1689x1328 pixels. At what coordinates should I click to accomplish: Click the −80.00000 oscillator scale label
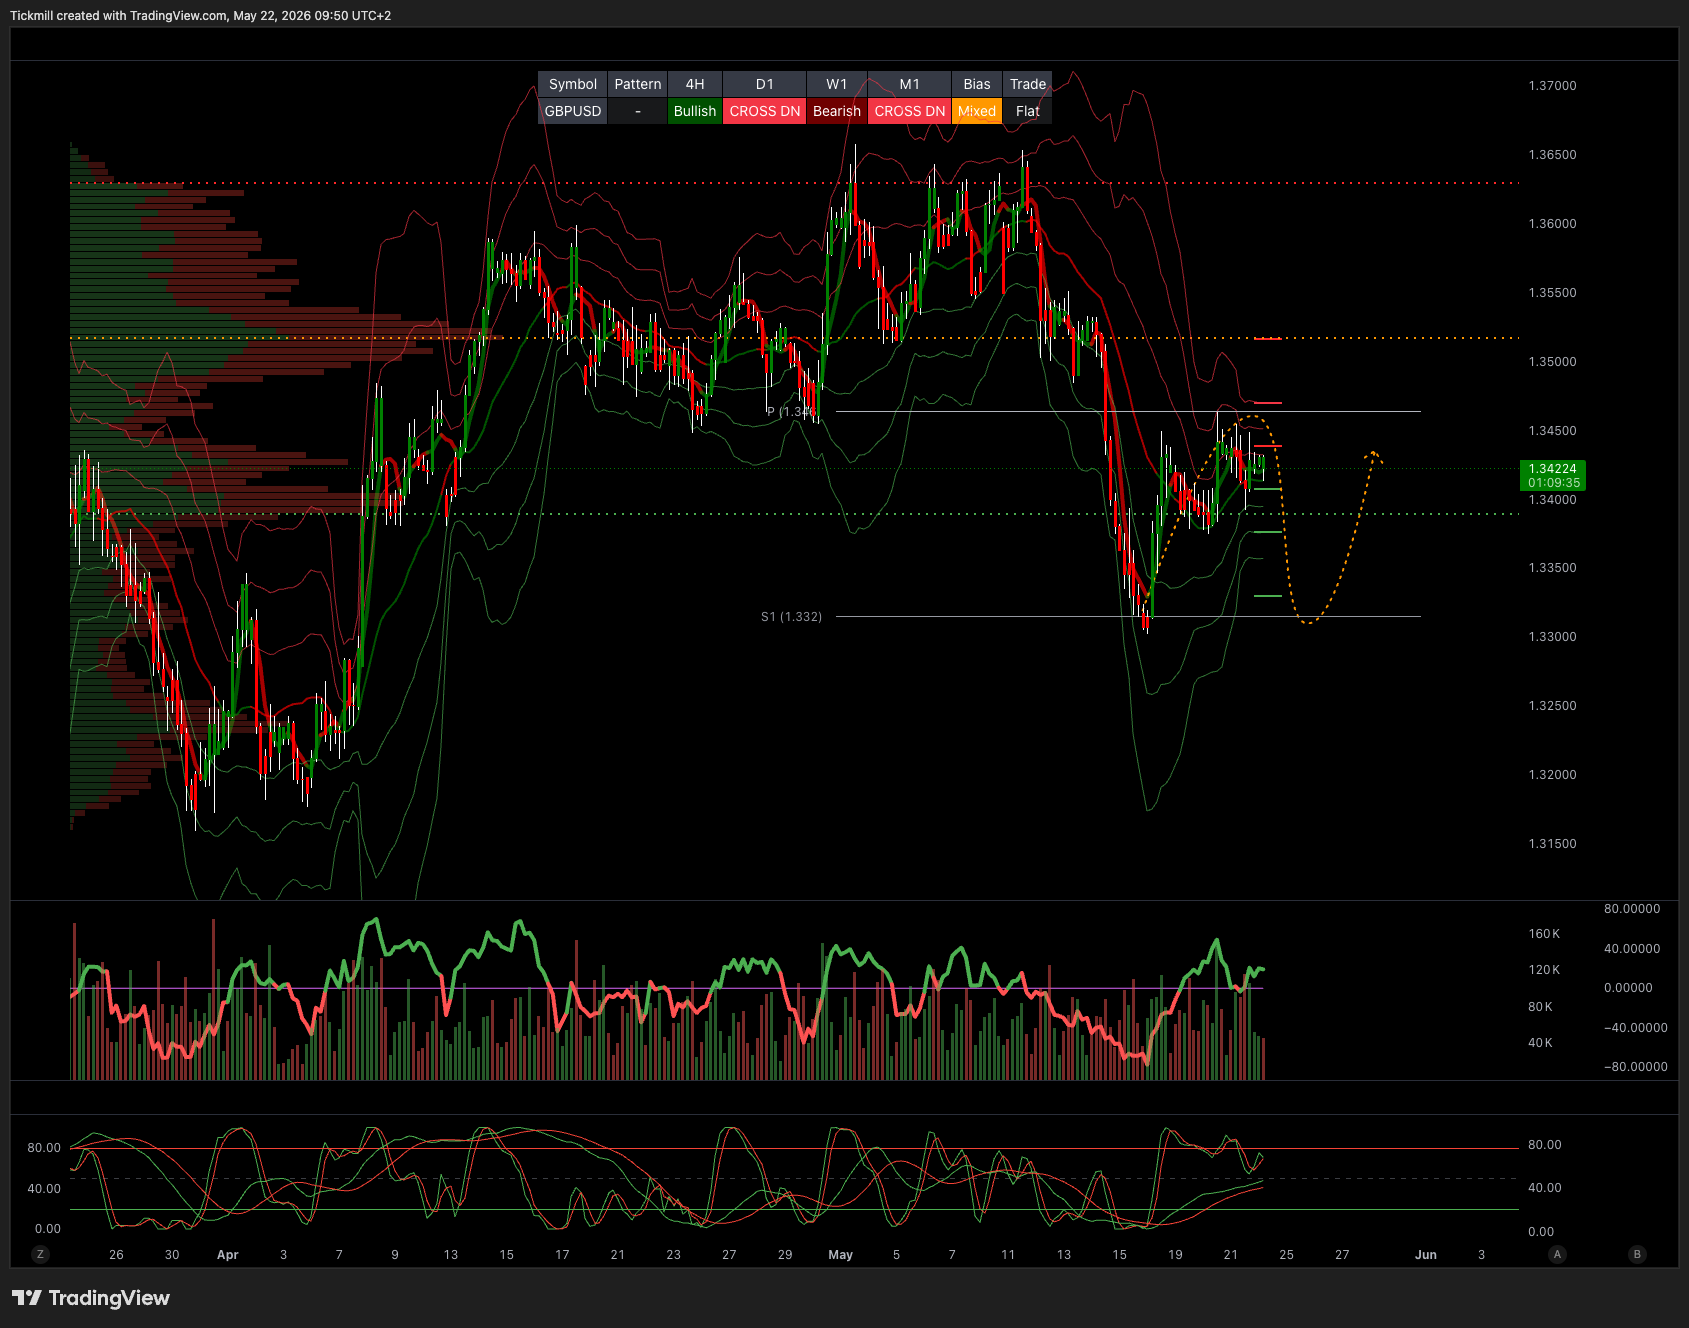coord(1635,1067)
